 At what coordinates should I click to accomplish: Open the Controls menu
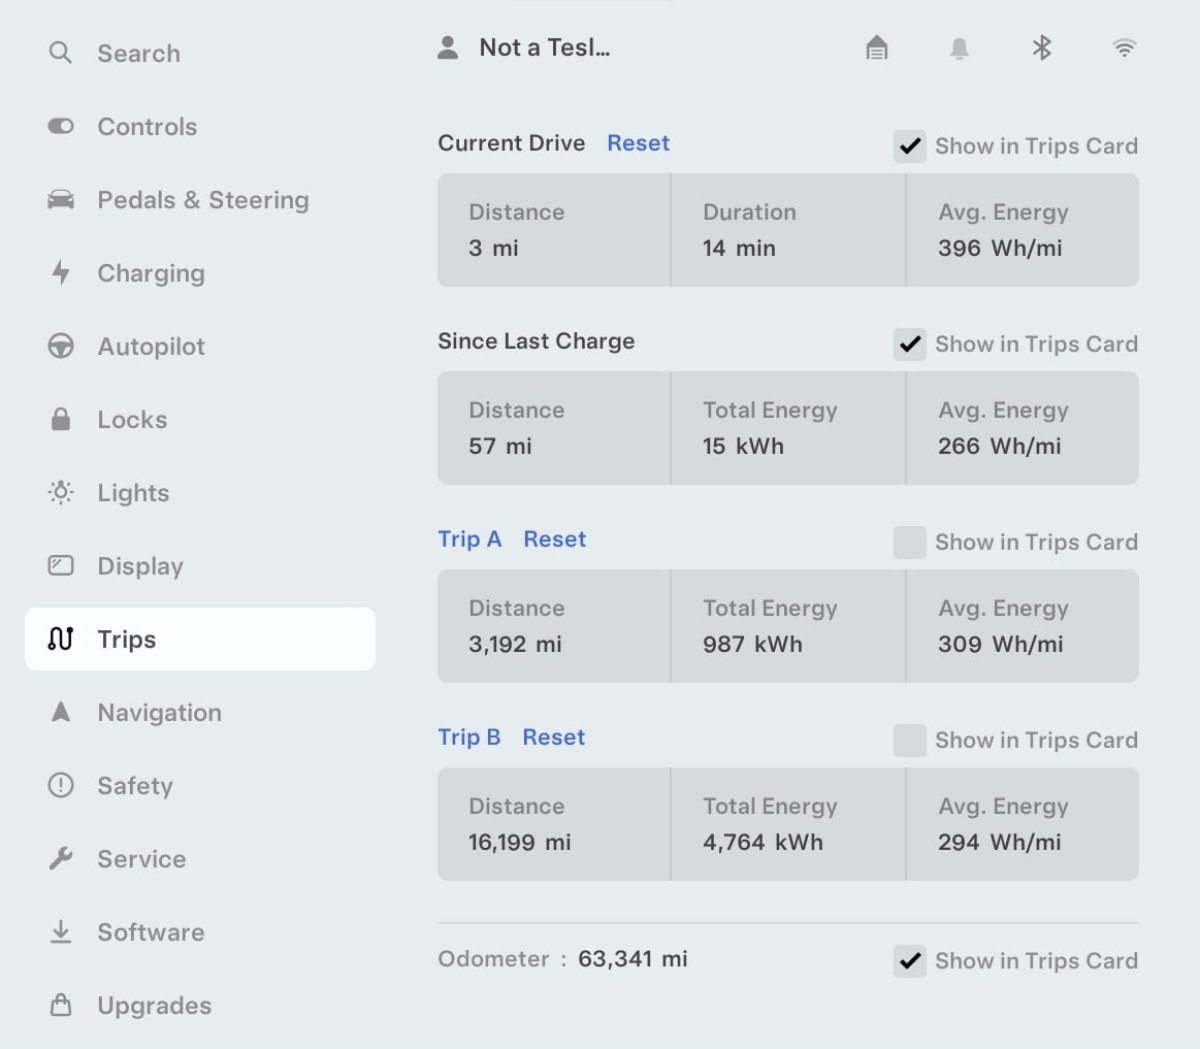click(200, 126)
